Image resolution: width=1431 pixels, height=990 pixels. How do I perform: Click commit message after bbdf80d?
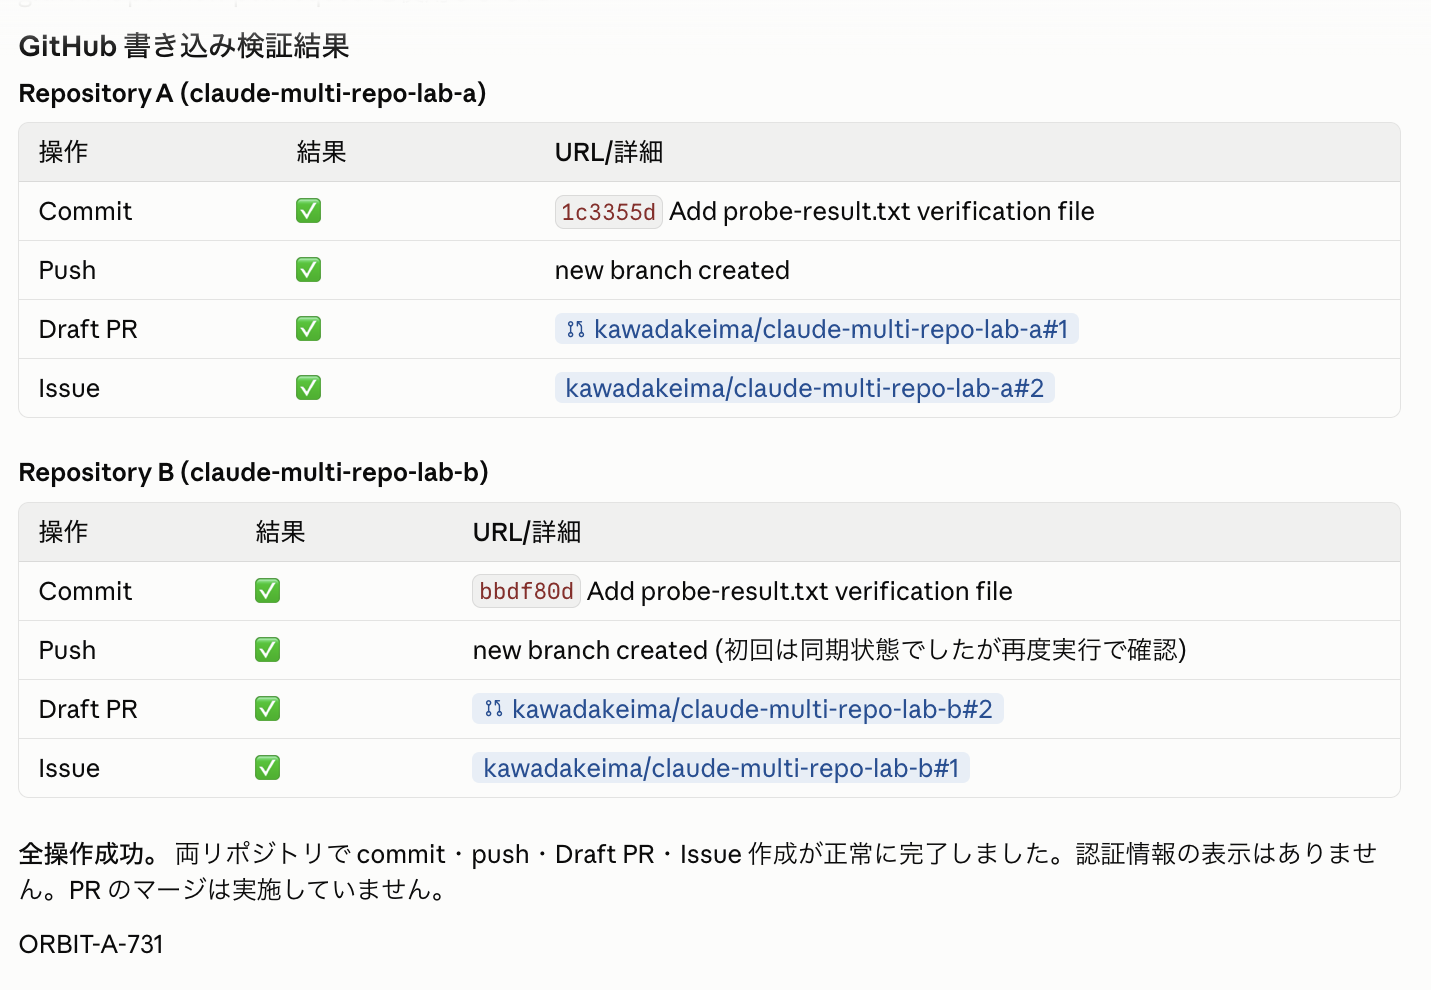click(800, 591)
